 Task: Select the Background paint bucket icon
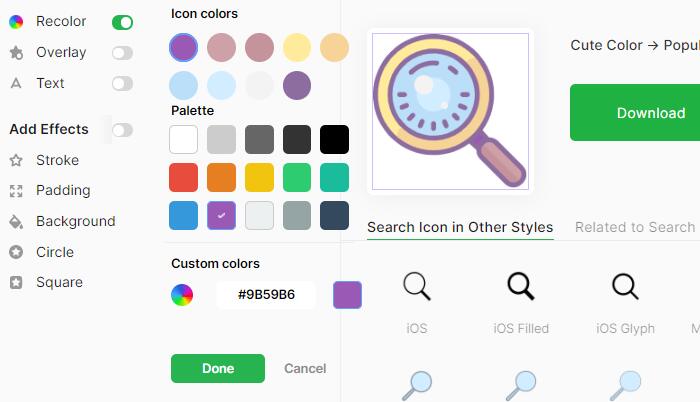[16, 222]
